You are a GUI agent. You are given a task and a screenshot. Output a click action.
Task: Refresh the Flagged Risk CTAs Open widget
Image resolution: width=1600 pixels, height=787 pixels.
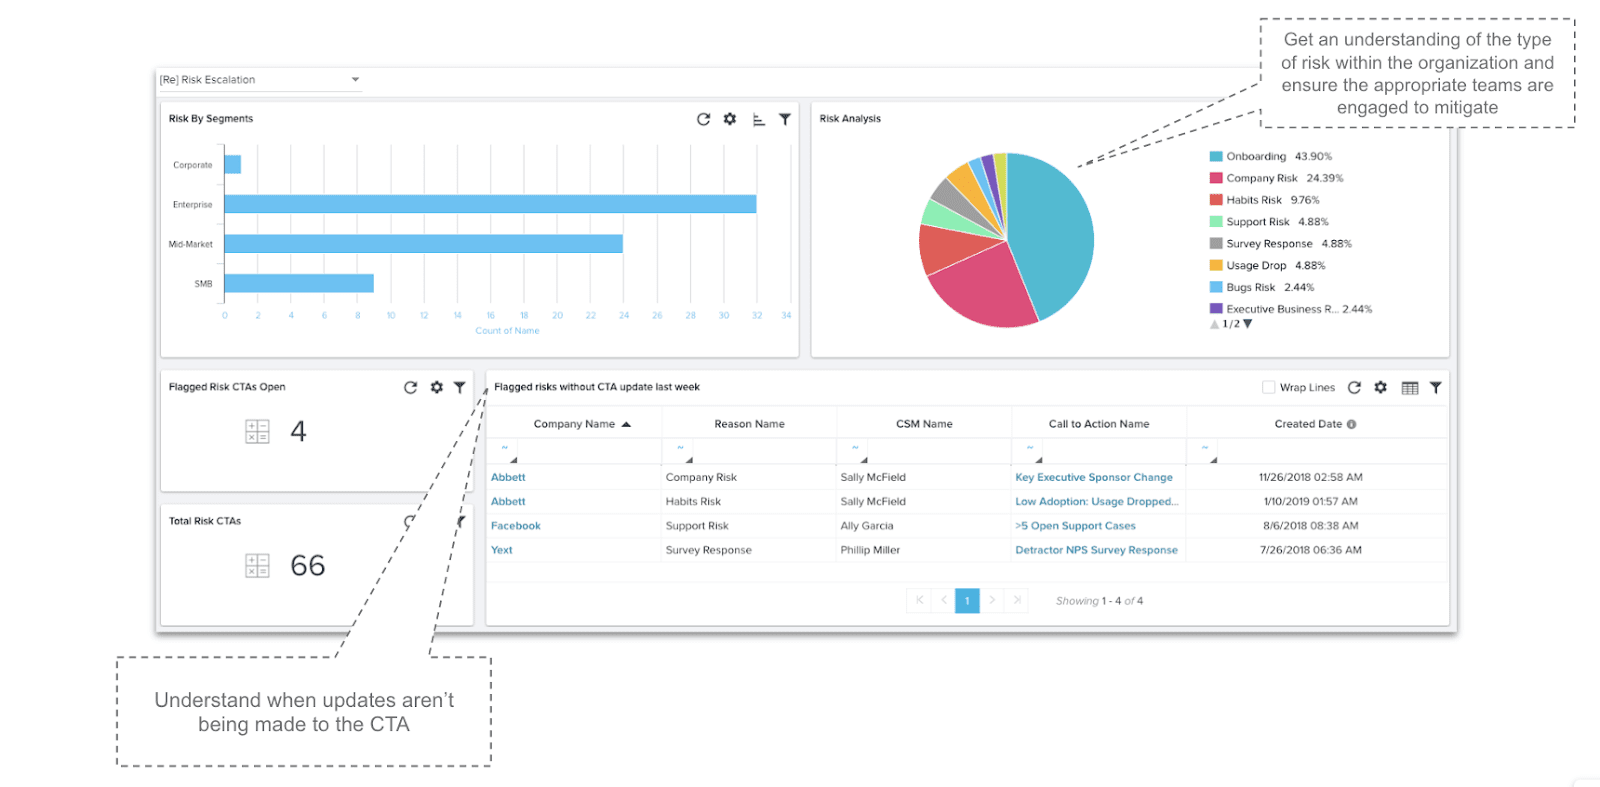coord(410,387)
